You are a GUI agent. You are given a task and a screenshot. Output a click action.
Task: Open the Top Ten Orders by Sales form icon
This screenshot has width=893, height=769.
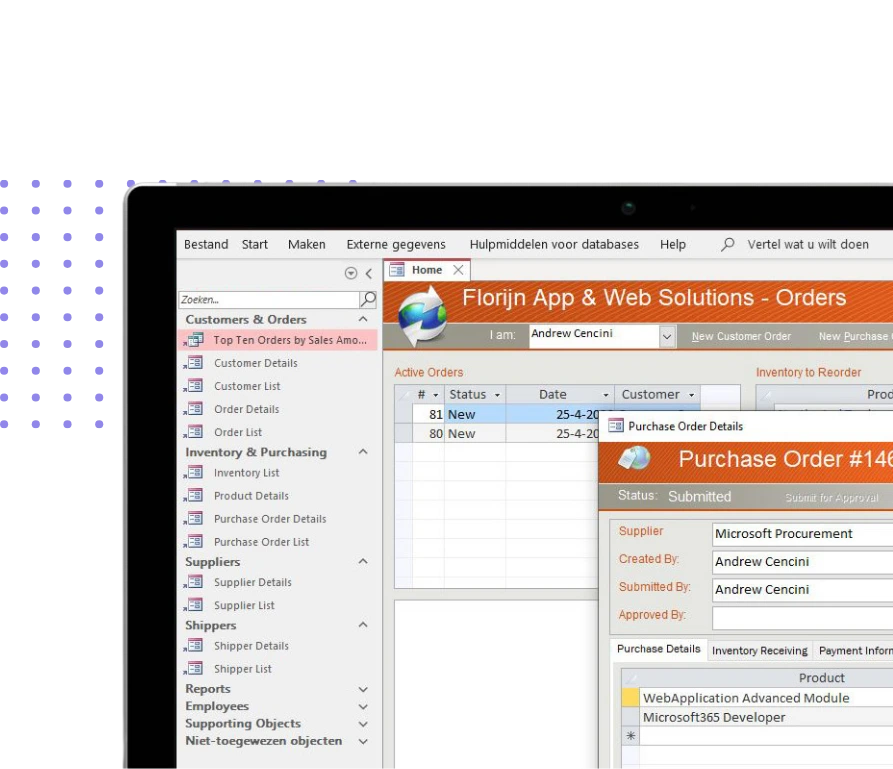tap(194, 340)
